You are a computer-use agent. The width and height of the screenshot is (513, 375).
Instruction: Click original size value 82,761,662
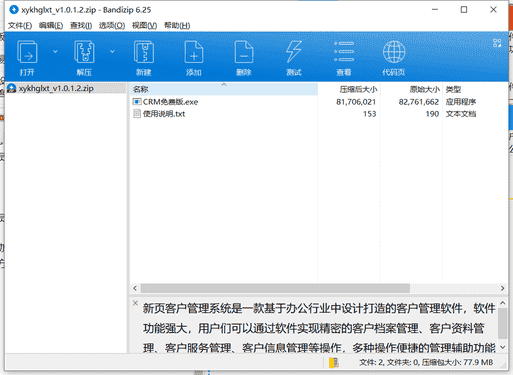coord(419,102)
